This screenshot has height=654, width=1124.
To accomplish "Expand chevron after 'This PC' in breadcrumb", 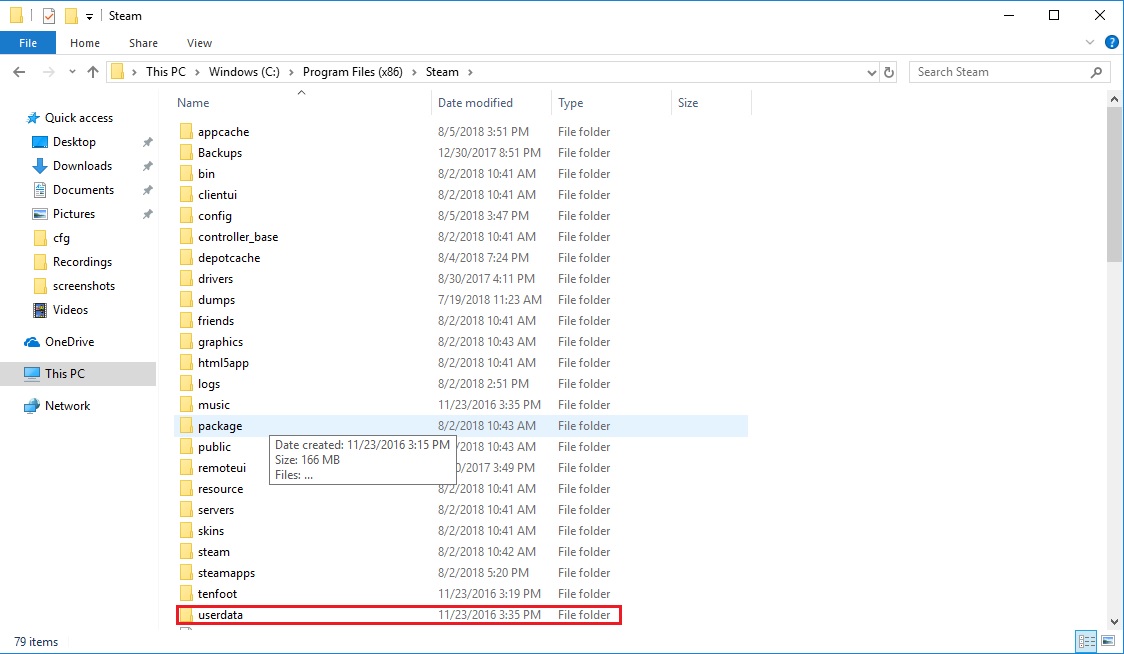I will pyautogui.click(x=197, y=72).
